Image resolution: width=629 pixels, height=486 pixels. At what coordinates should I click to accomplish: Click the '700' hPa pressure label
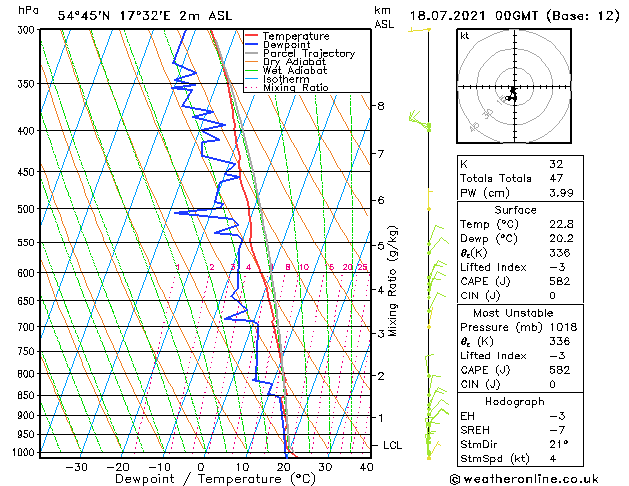point(28,327)
